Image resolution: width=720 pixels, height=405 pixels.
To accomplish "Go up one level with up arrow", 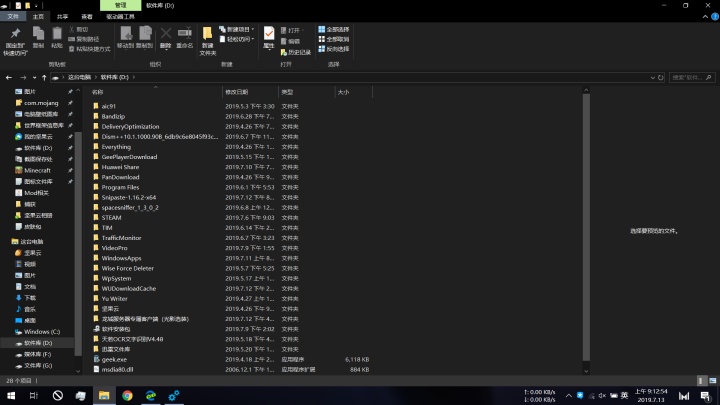I will [44, 78].
